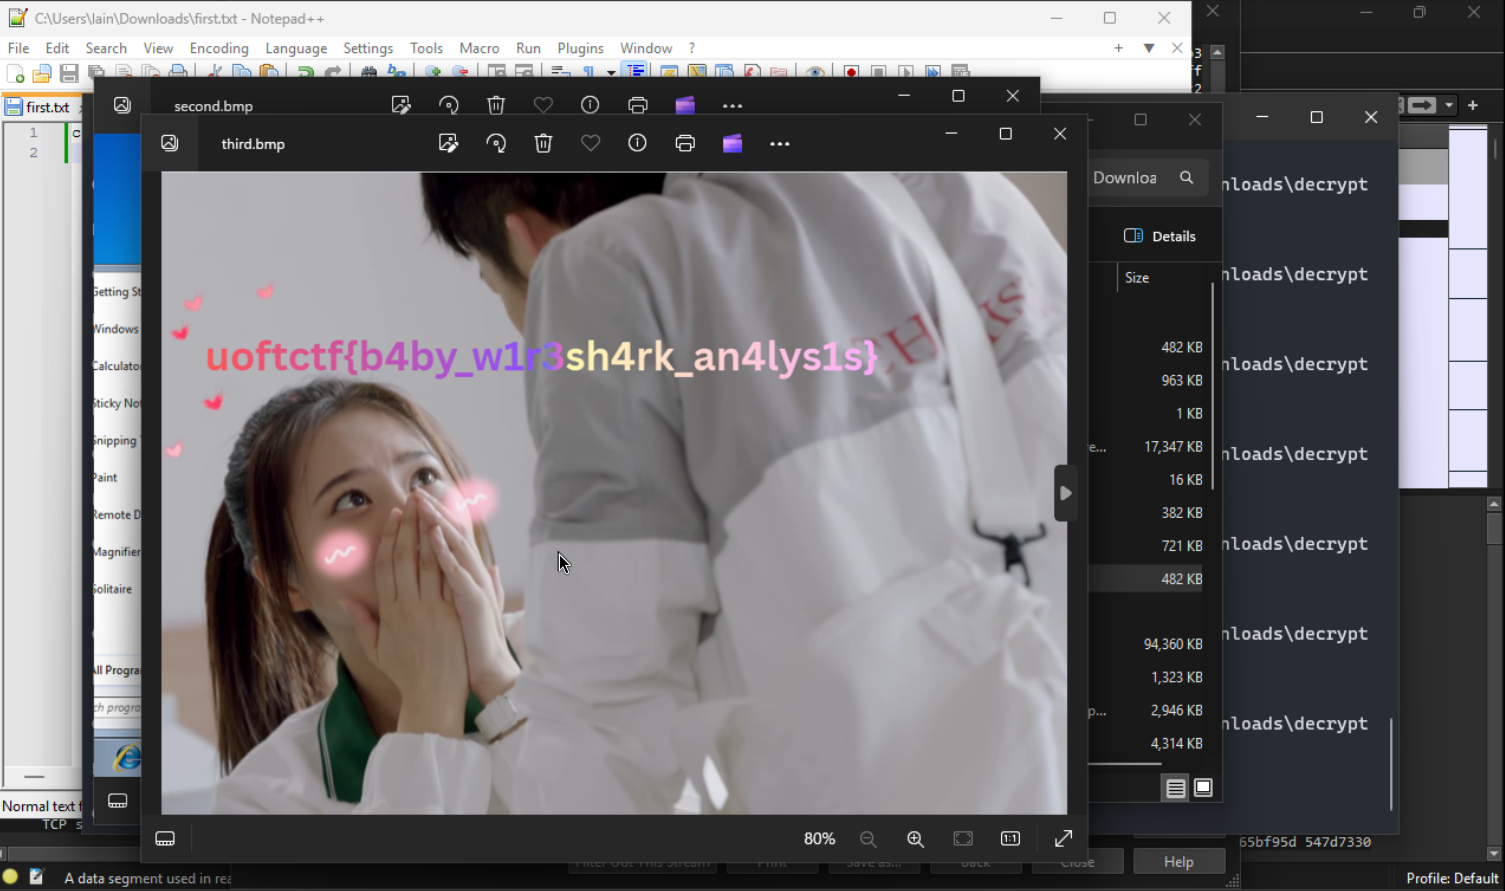Favorite third.bmp with the heart icon
The width and height of the screenshot is (1505, 891).
pyautogui.click(x=590, y=144)
